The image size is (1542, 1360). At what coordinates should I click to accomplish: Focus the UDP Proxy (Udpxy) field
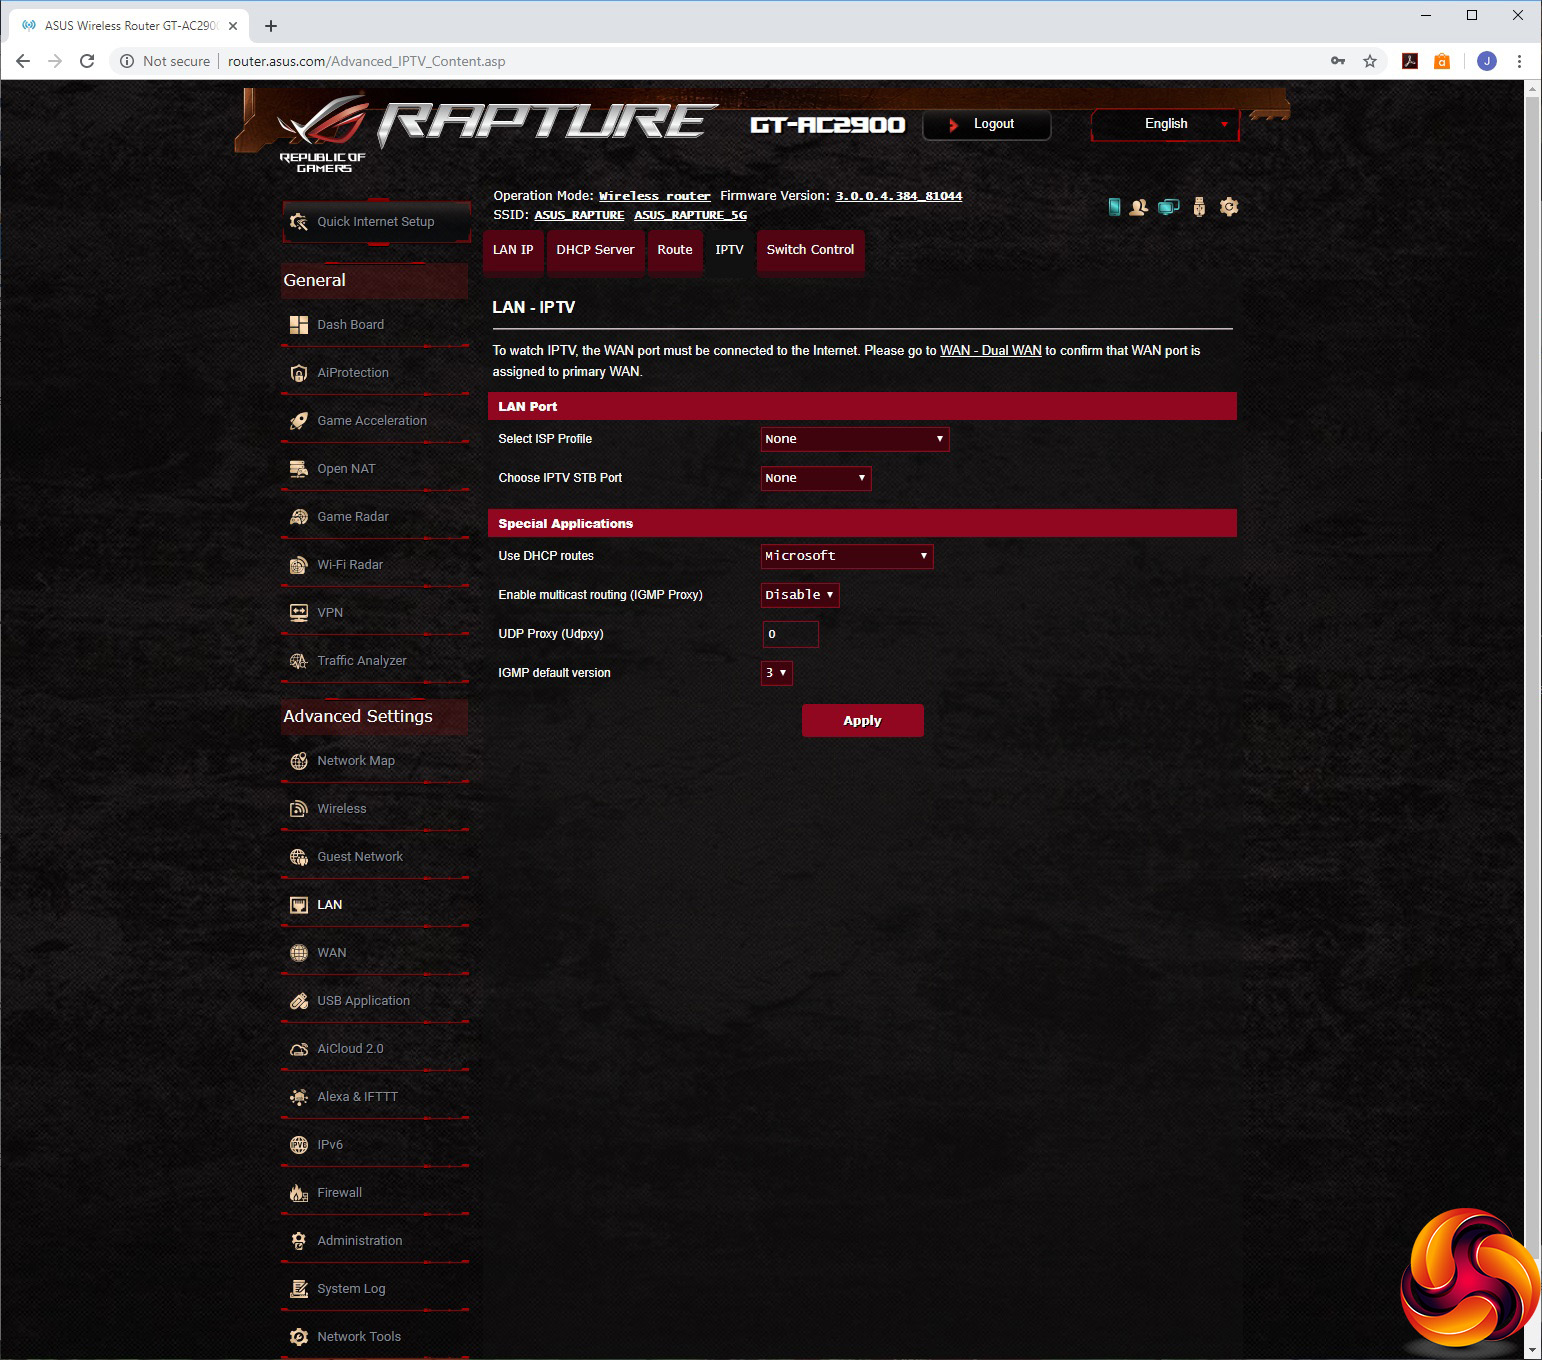pos(790,634)
